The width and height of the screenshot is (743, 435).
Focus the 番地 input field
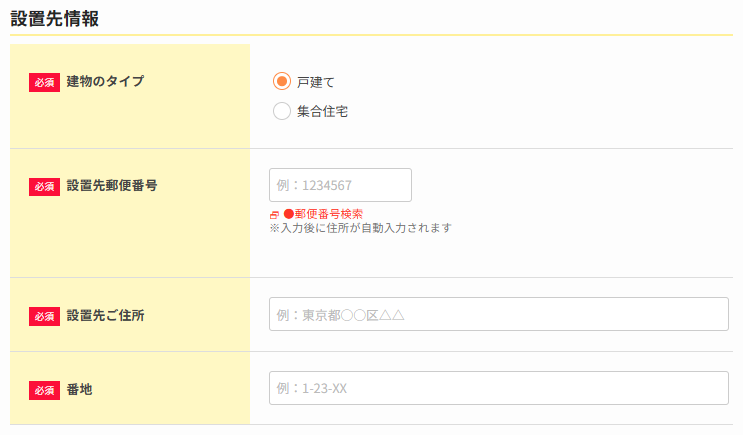point(498,388)
